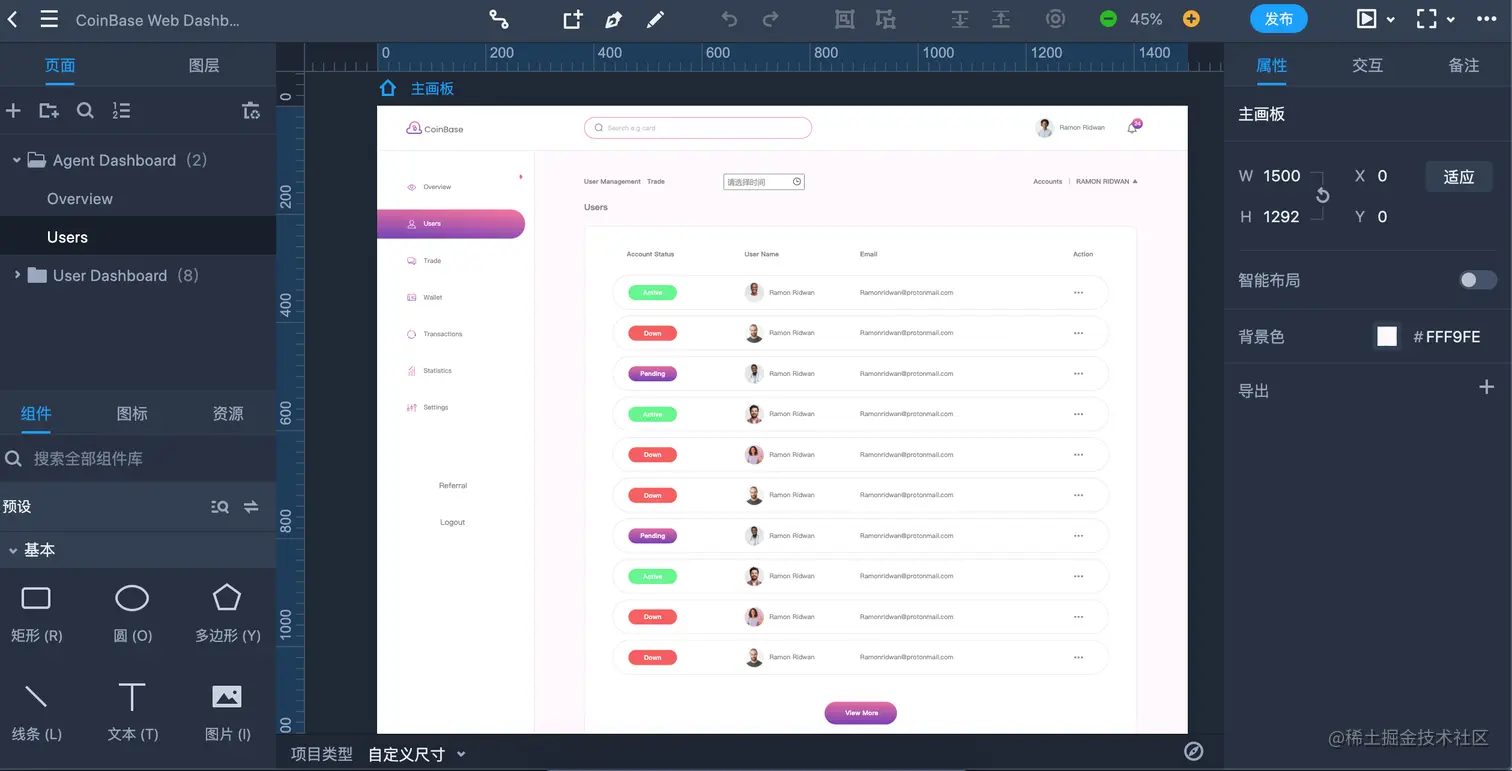The height and width of the screenshot is (771, 1512).
Task: Open the 请选择时间 date picker
Action: 764,182
